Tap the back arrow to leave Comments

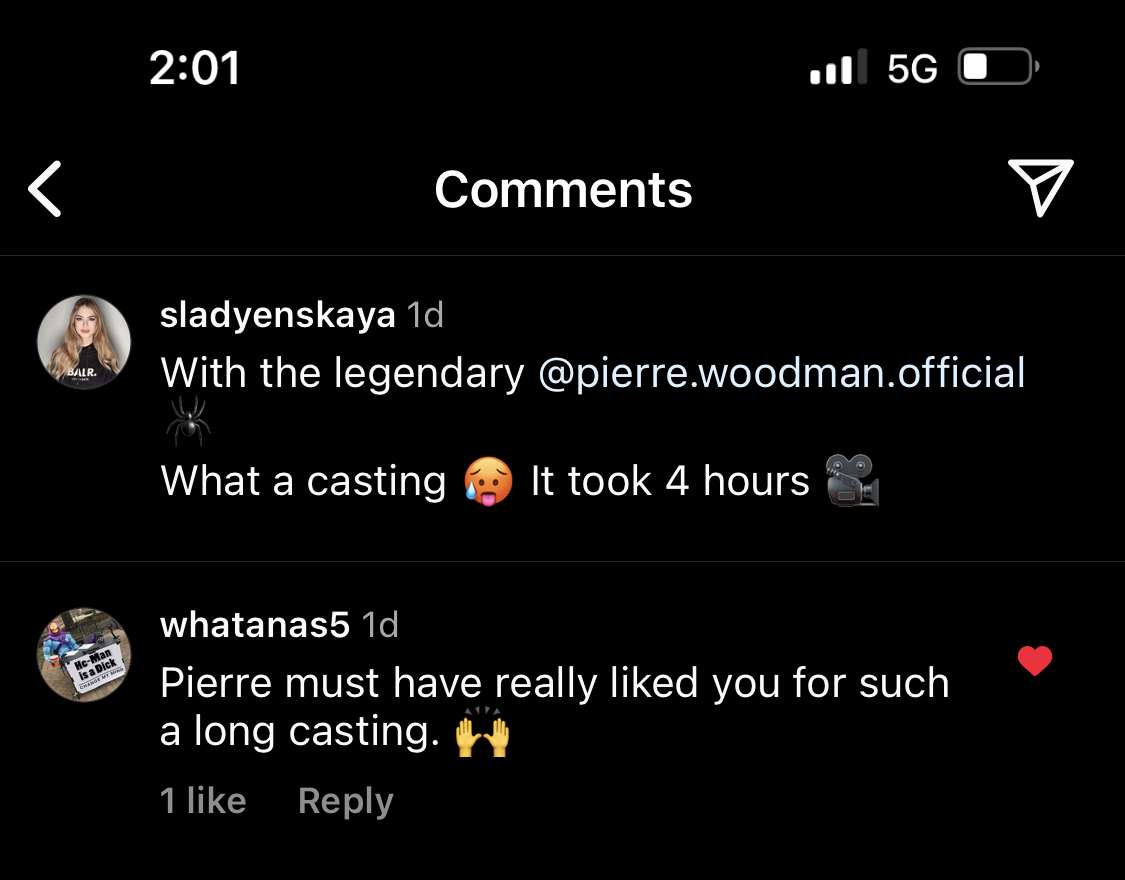(46, 189)
